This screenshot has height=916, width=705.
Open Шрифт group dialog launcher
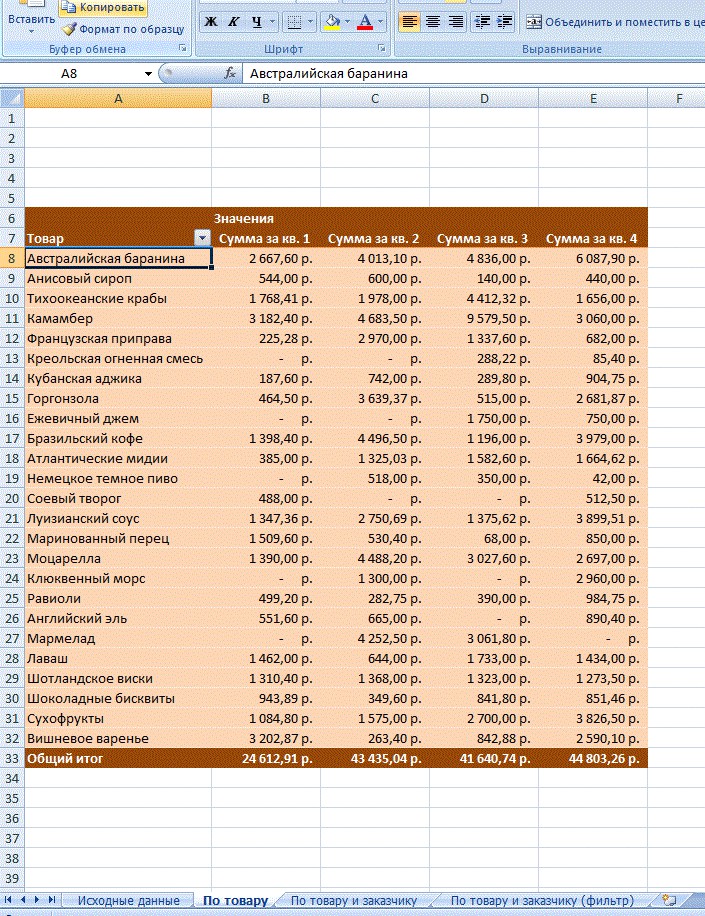pos(381,48)
